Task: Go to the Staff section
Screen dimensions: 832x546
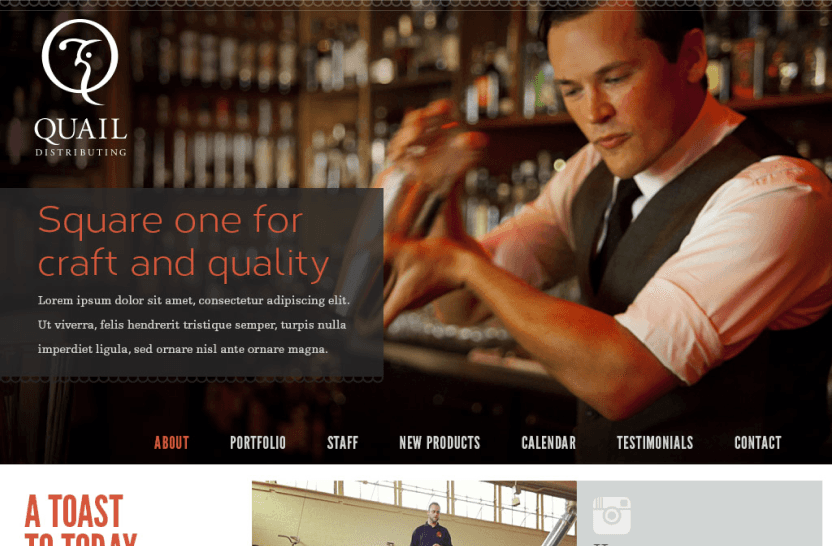Action: tap(342, 443)
